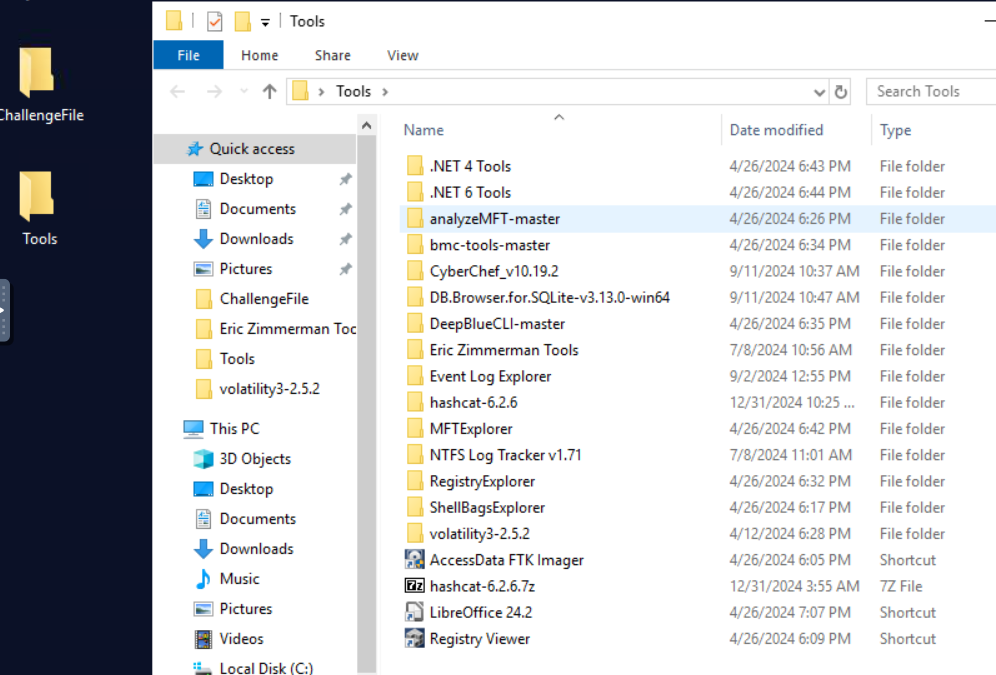Expand the address bar history dropdown
This screenshot has width=996, height=675.
(x=820, y=92)
